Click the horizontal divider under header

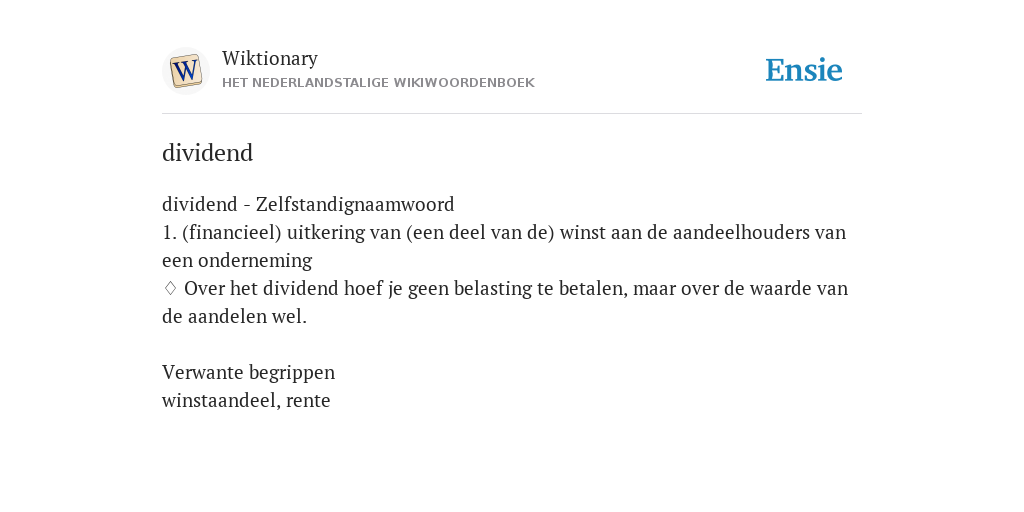[x=512, y=114]
